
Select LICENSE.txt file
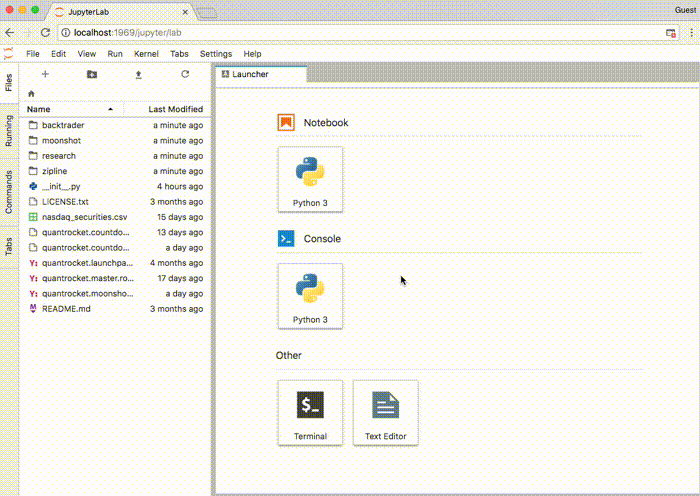pyautogui.click(x=115, y=202)
